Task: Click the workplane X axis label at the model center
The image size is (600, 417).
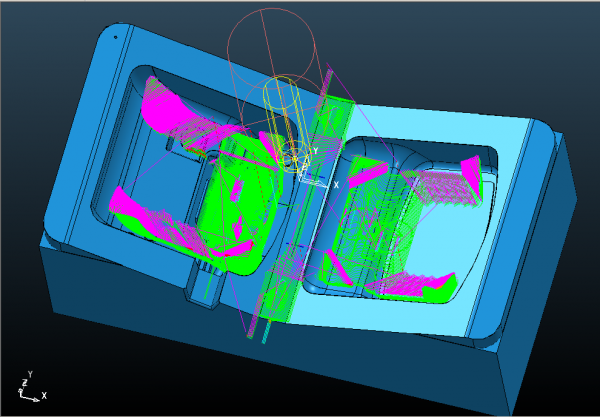Action: click(x=336, y=185)
